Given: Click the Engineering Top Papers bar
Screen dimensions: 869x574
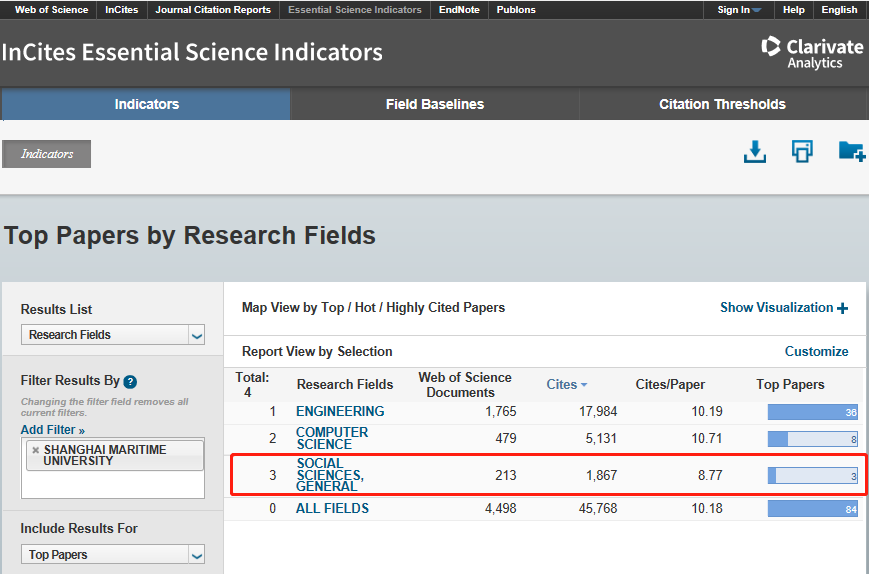Looking at the screenshot, I should (812, 412).
